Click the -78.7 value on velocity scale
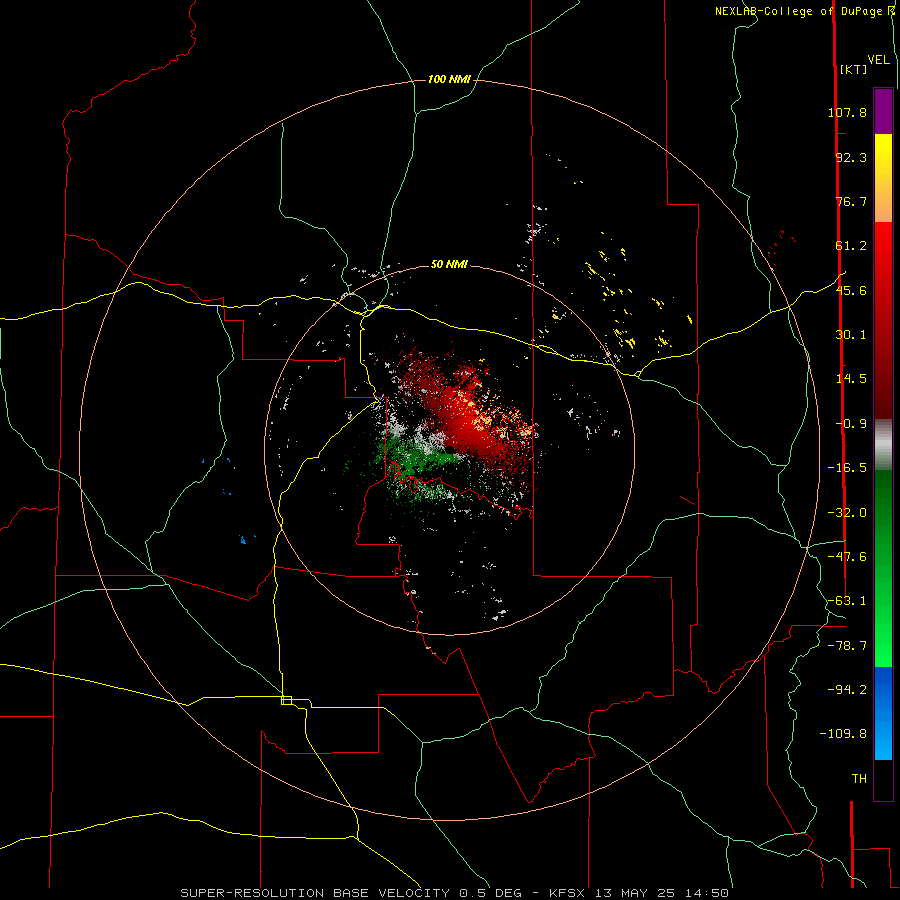 pyautogui.click(x=847, y=646)
